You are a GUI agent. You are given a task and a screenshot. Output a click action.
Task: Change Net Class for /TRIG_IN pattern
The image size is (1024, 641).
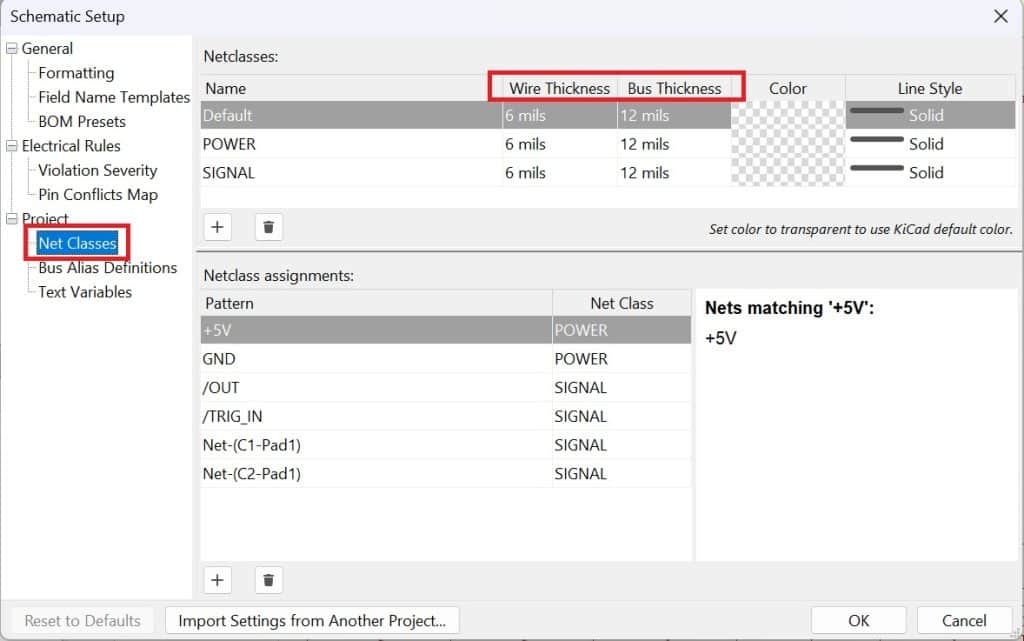pyautogui.click(x=622, y=416)
